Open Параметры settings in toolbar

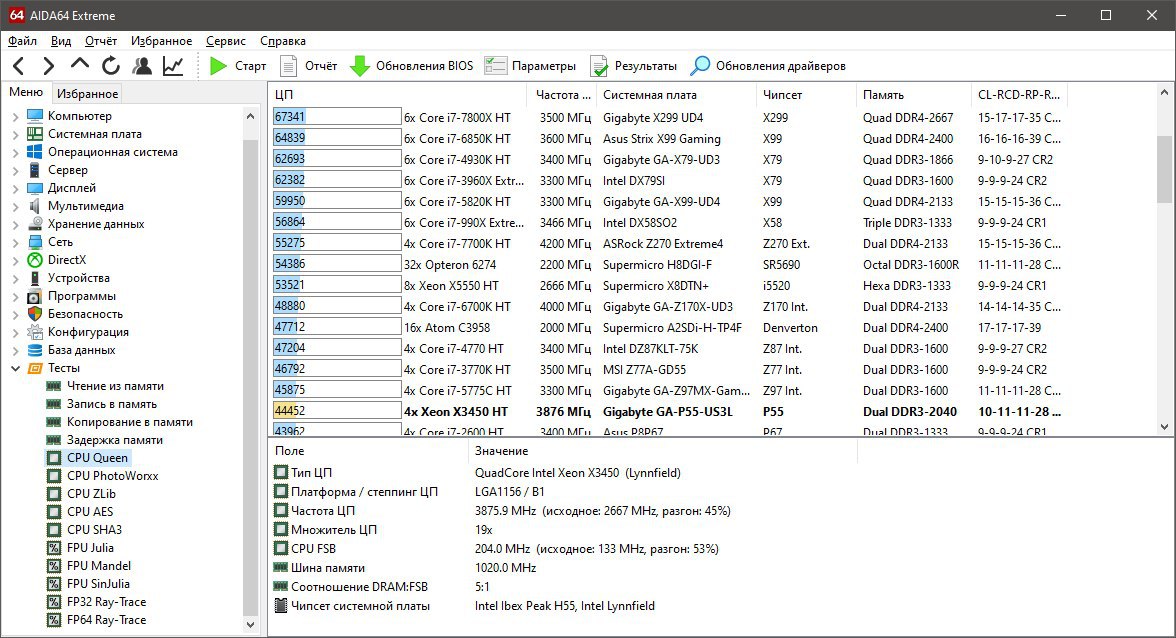pyautogui.click(x=530, y=66)
